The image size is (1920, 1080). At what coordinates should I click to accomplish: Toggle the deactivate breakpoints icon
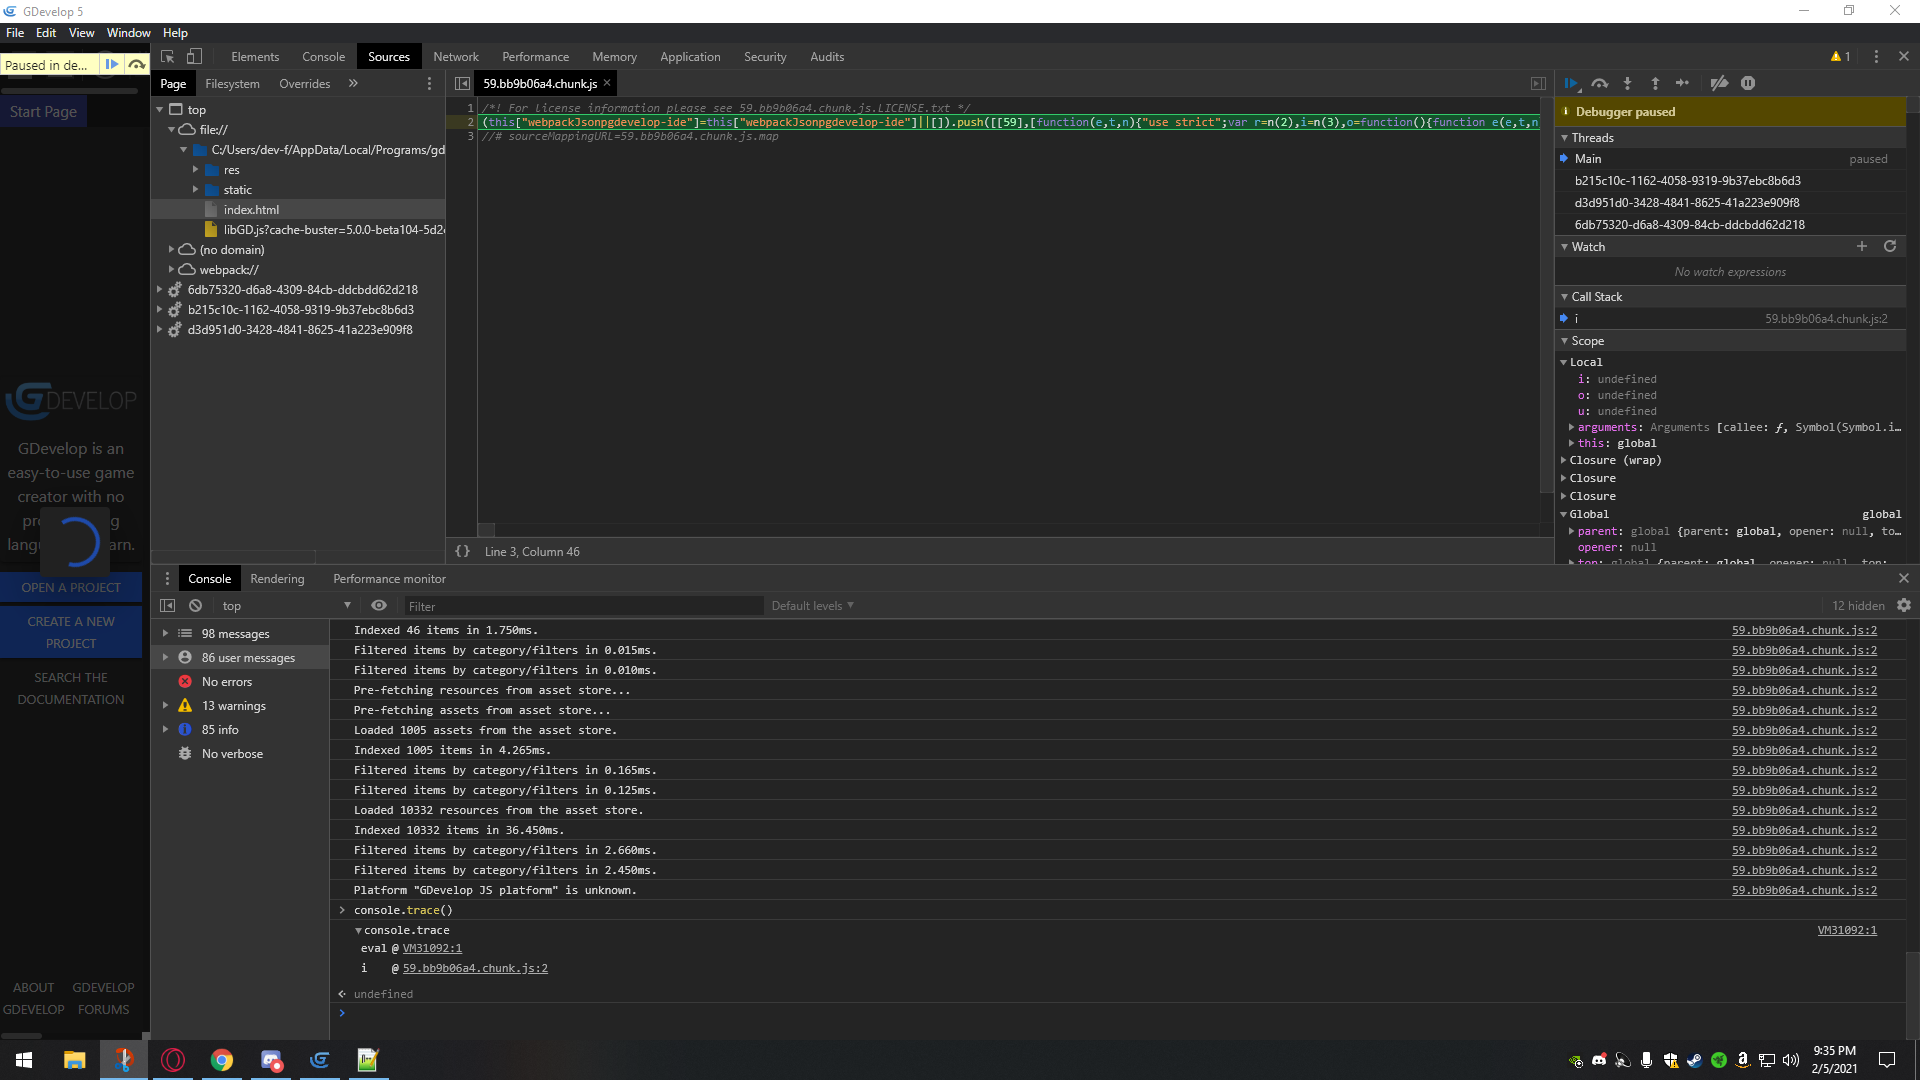[1720, 83]
